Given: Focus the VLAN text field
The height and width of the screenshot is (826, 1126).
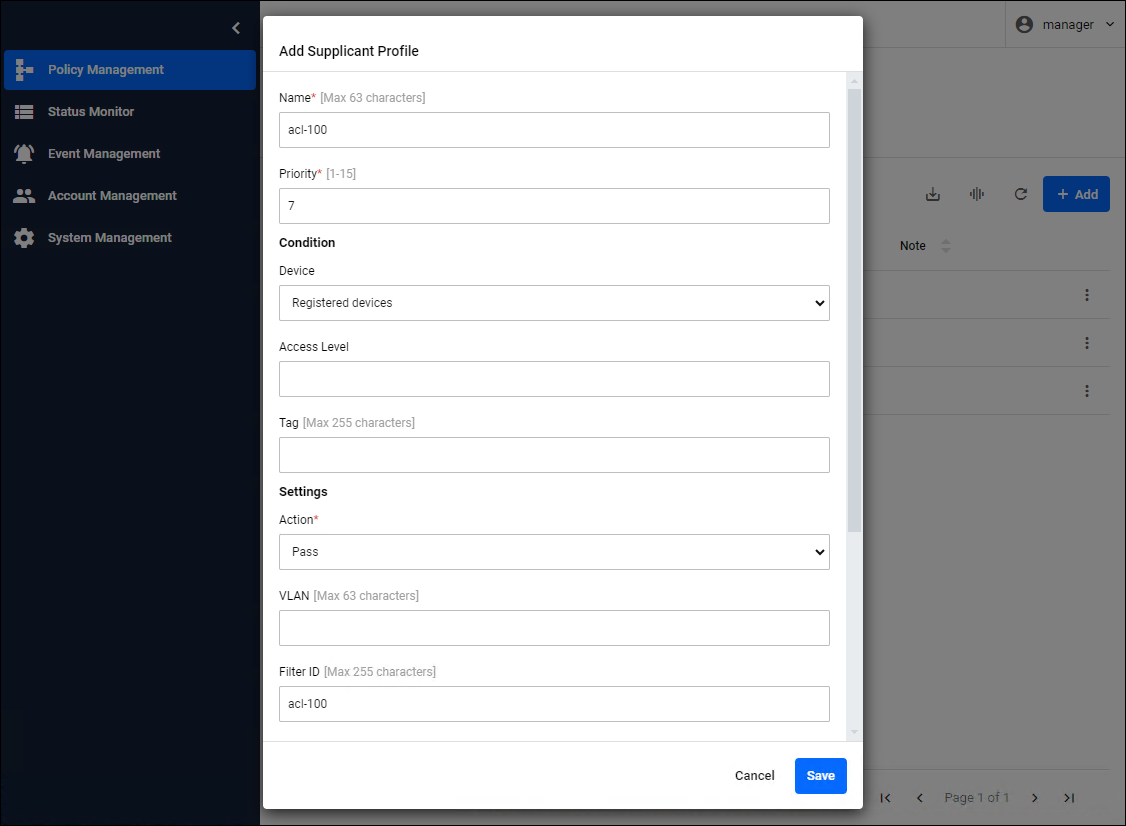Looking at the screenshot, I should [x=554, y=628].
